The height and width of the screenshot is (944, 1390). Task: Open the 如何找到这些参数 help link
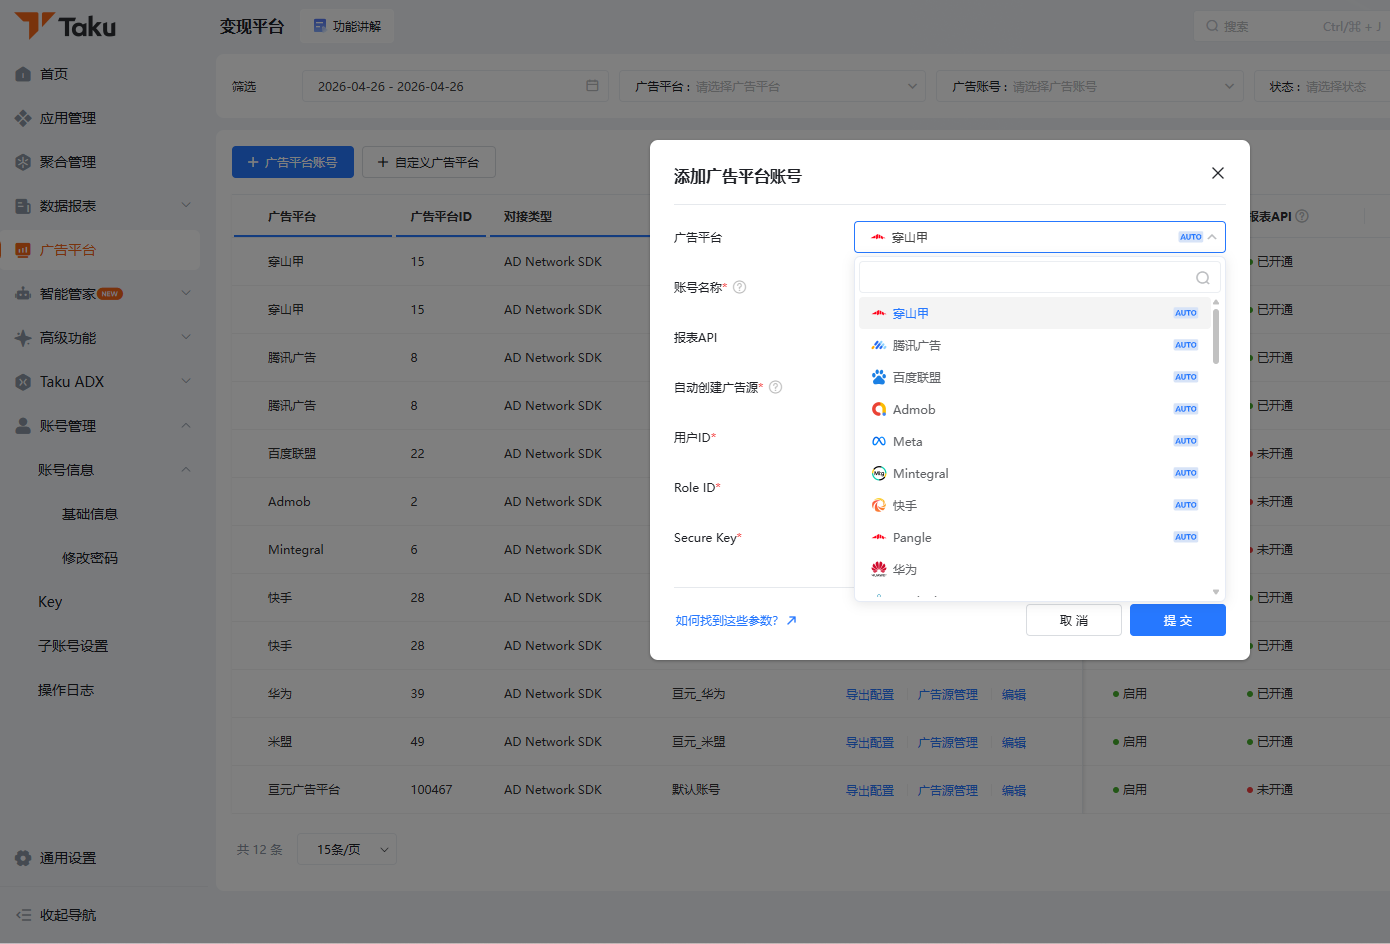tap(736, 620)
